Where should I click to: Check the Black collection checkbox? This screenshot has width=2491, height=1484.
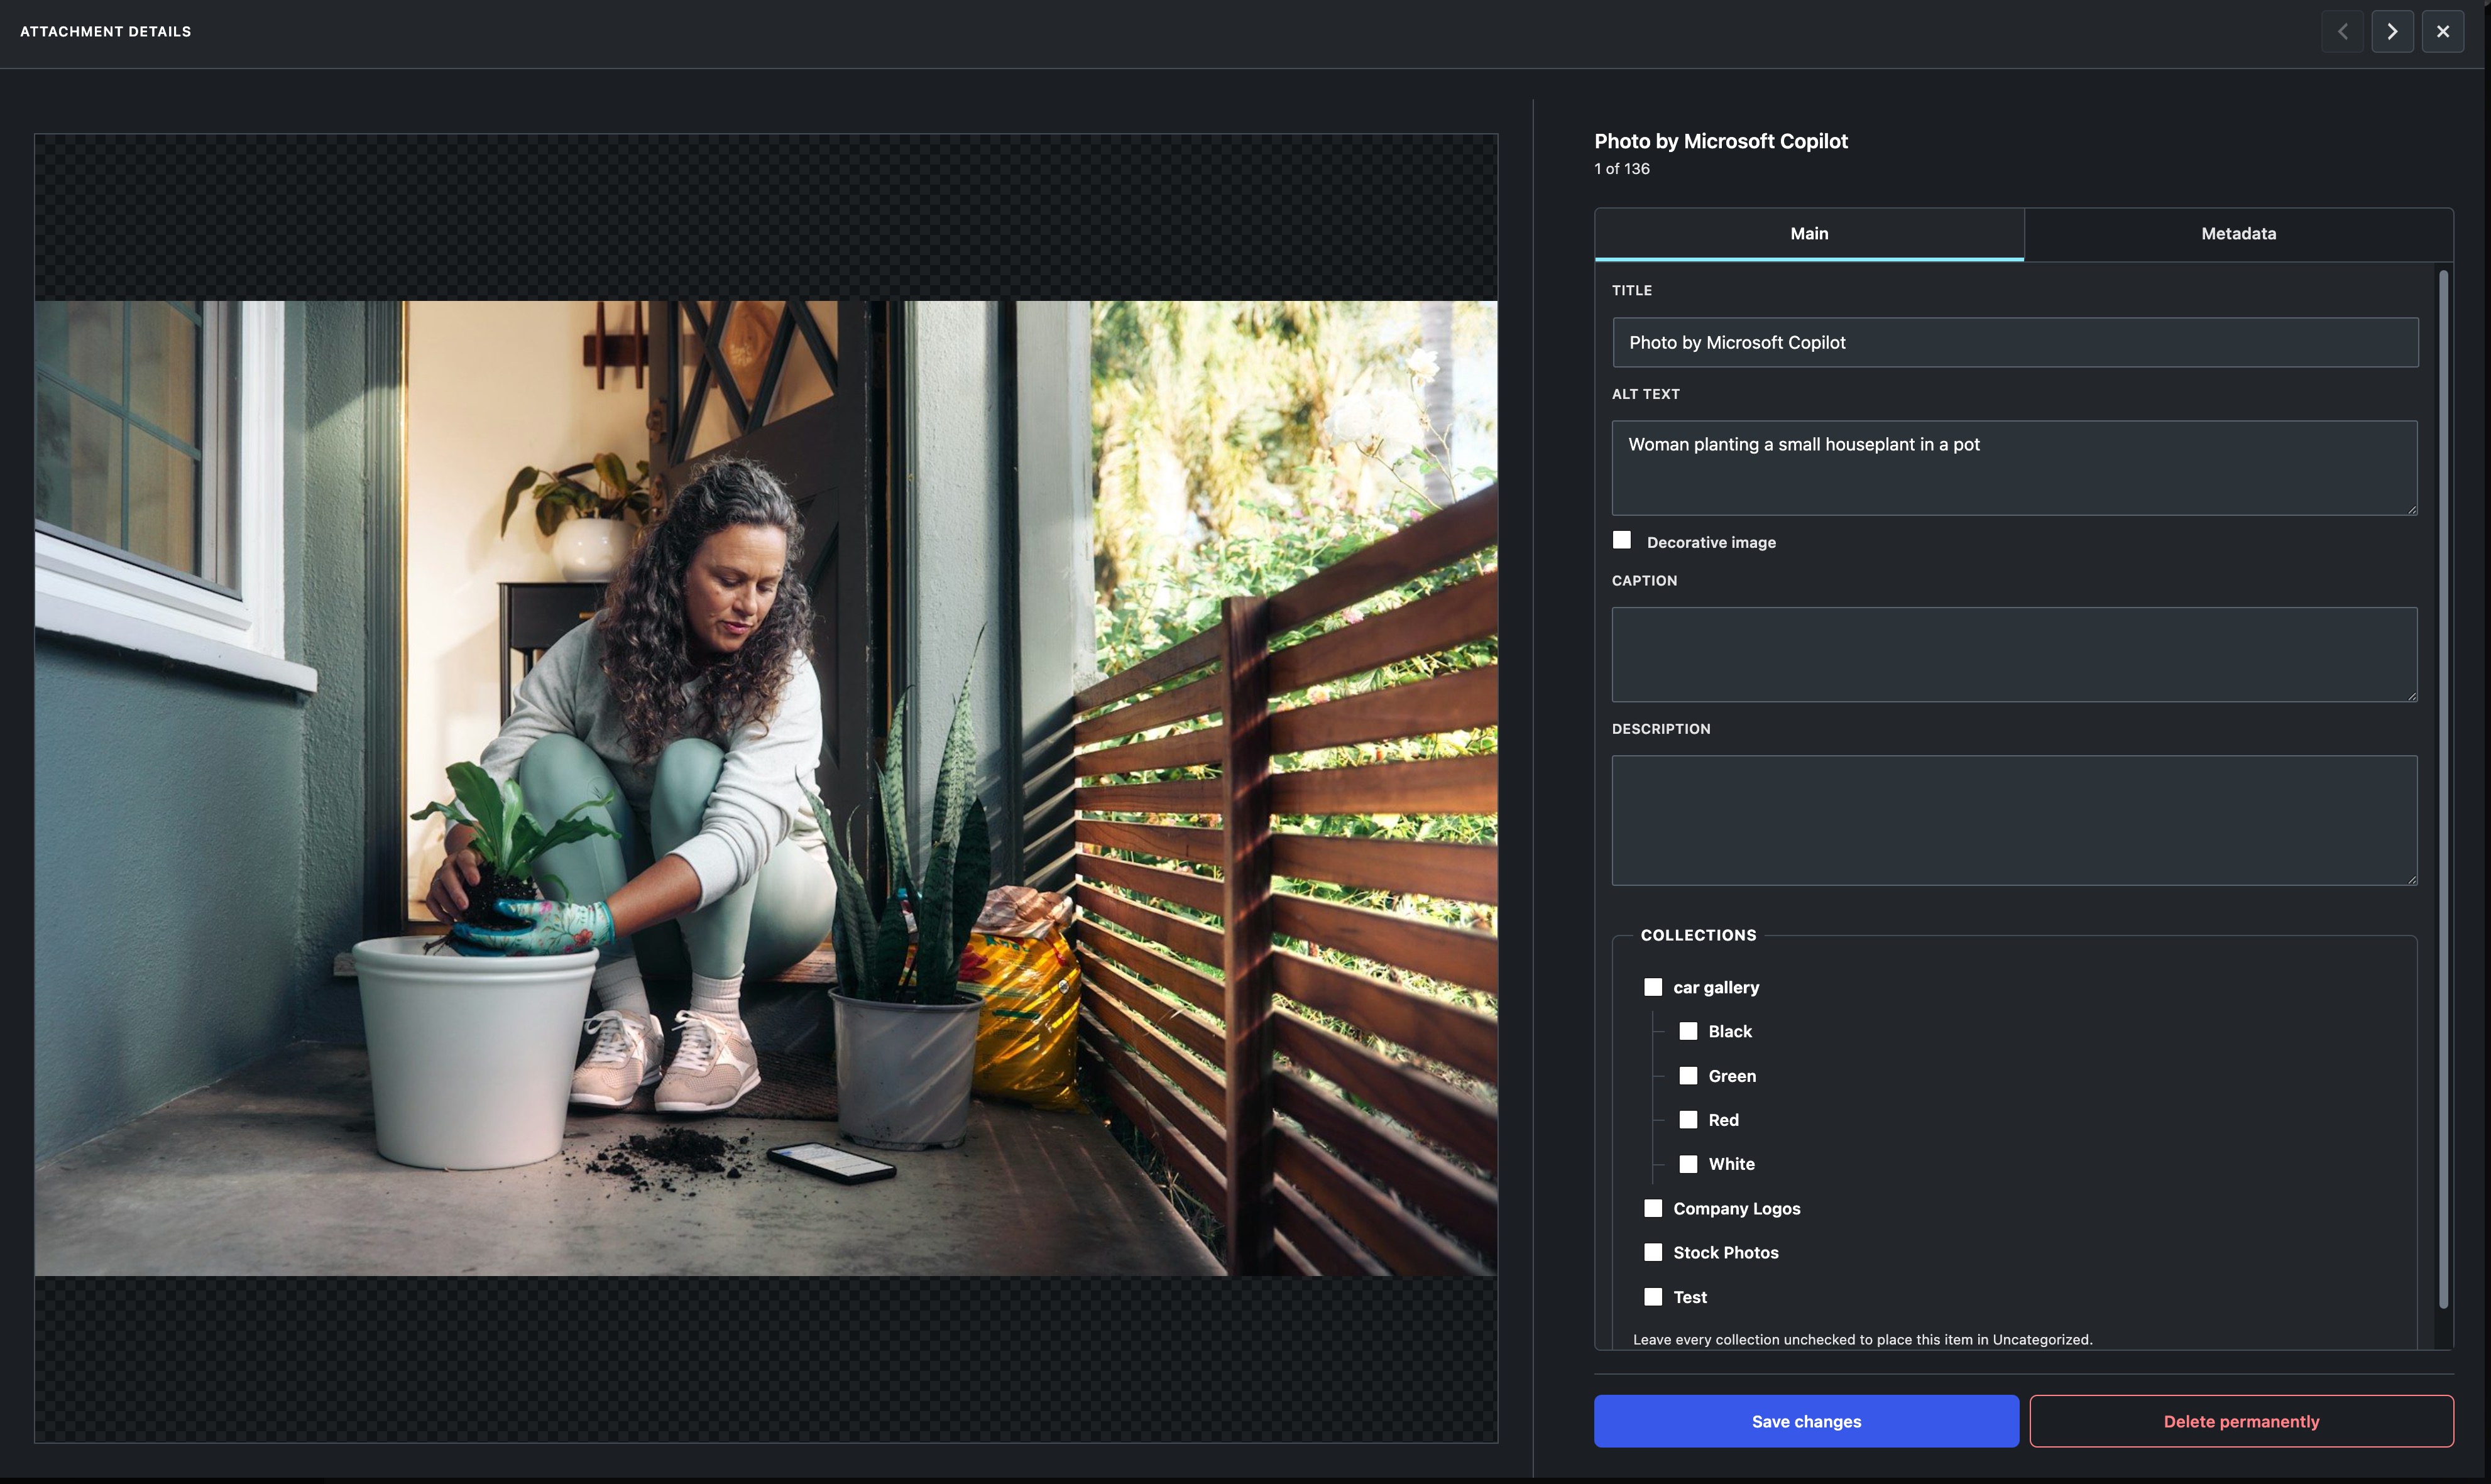[x=1688, y=1032]
